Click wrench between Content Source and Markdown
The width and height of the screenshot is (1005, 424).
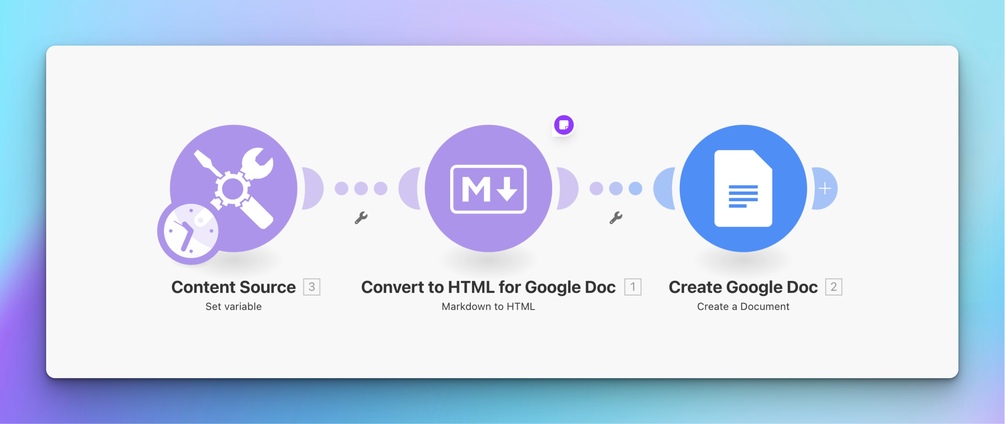361,218
